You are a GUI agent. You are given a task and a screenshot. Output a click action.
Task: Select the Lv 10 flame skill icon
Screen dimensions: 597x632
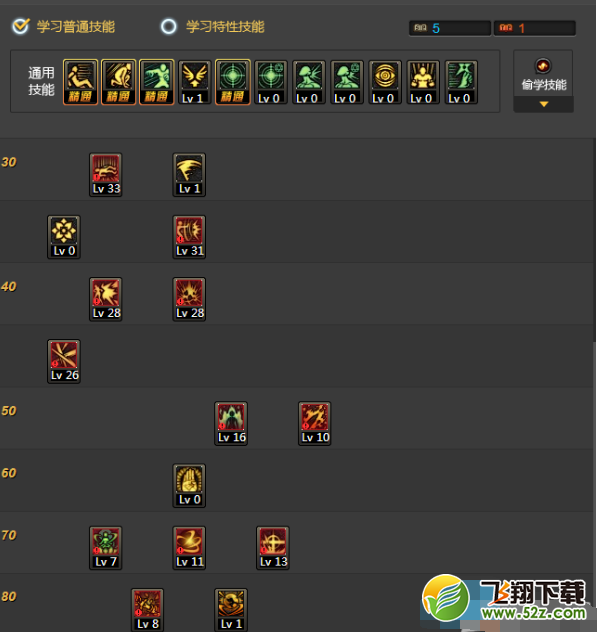click(x=314, y=423)
